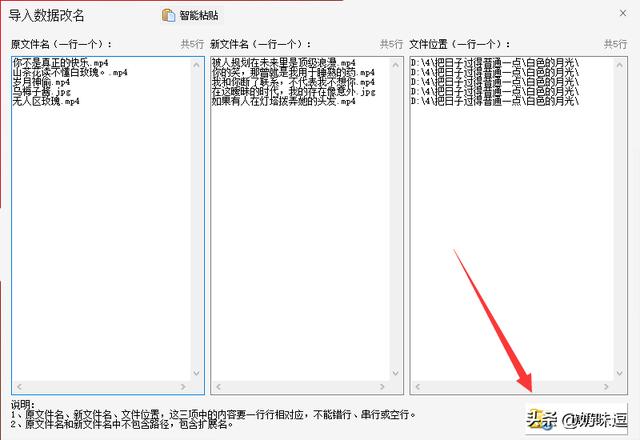Click the 新文件名（一行一个） label
Screen dimensions: 640x440
[x=260, y=44]
